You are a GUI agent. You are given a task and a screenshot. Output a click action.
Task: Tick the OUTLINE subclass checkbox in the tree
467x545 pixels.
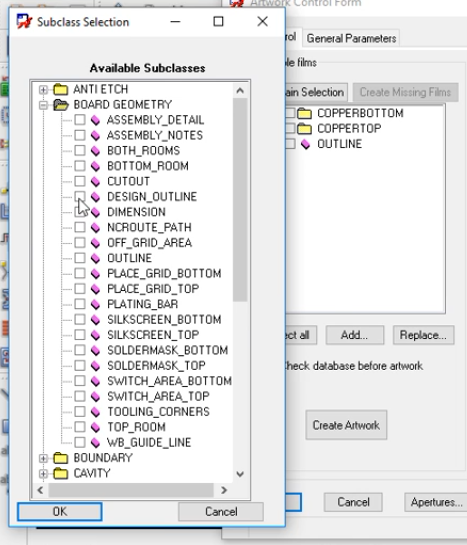coord(80,258)
